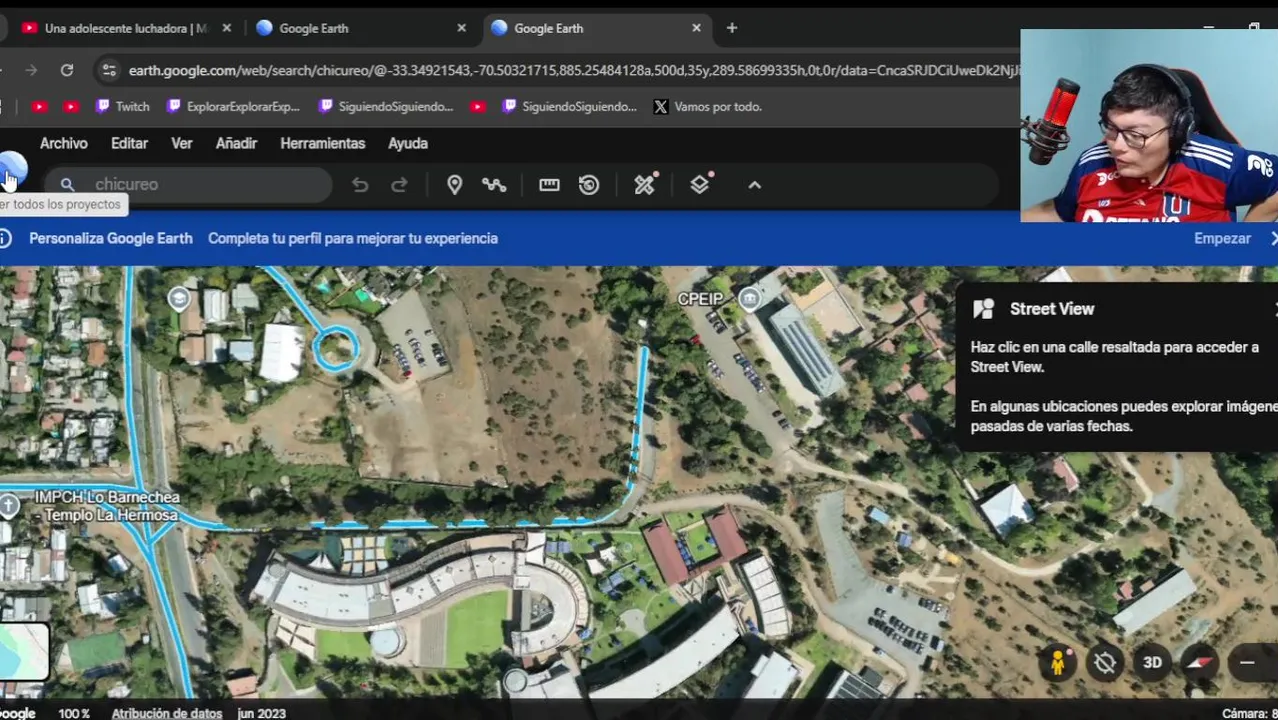Add a placemark with the pin icon
The height and width of the screenshot is (720, 1278).
[454, 184]
